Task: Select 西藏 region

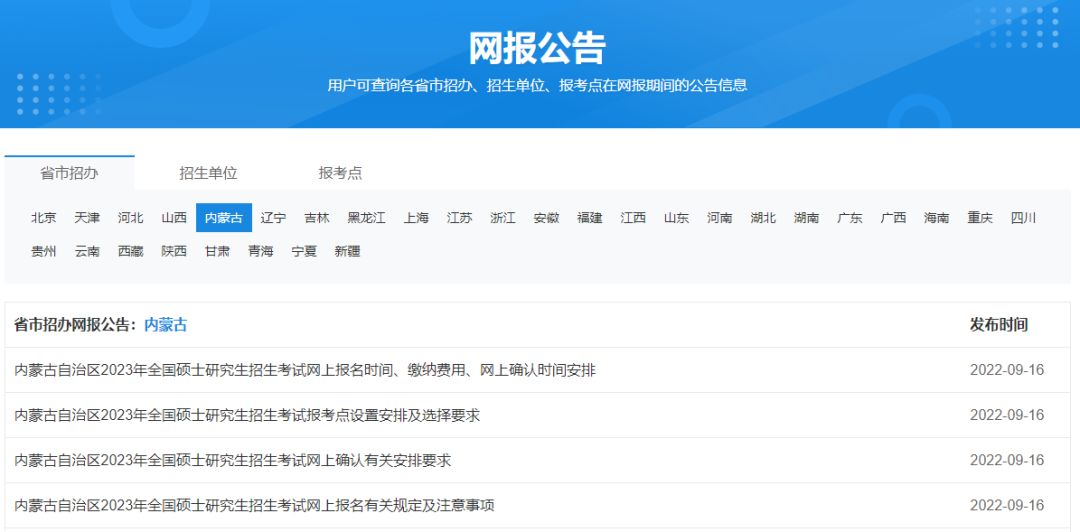Action: pos(130,252)
